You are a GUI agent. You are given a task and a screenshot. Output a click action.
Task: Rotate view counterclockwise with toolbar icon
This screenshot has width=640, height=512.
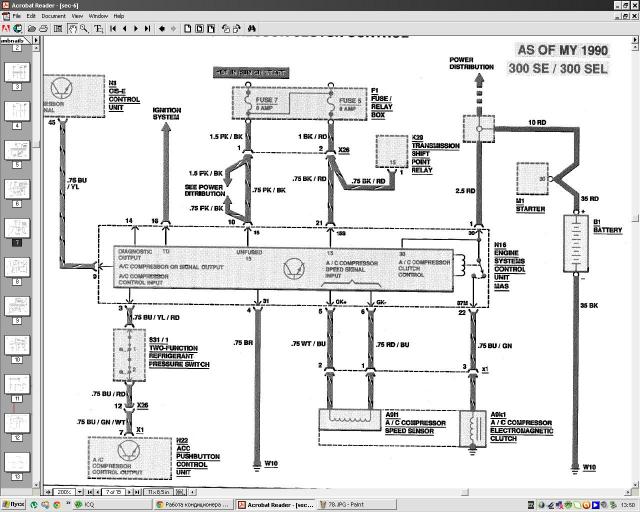click(226, 29)
